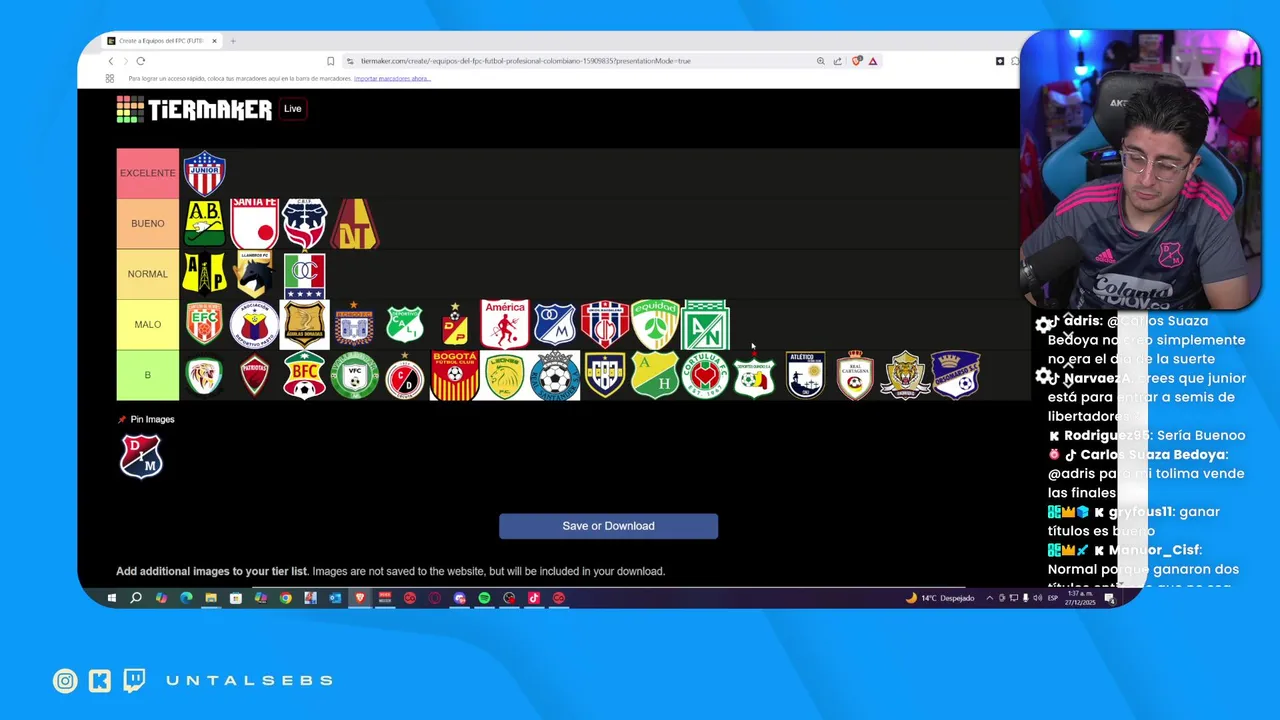Pick the Unión Magdalena crest
The image size is (1280, 720).
(605, 324)
